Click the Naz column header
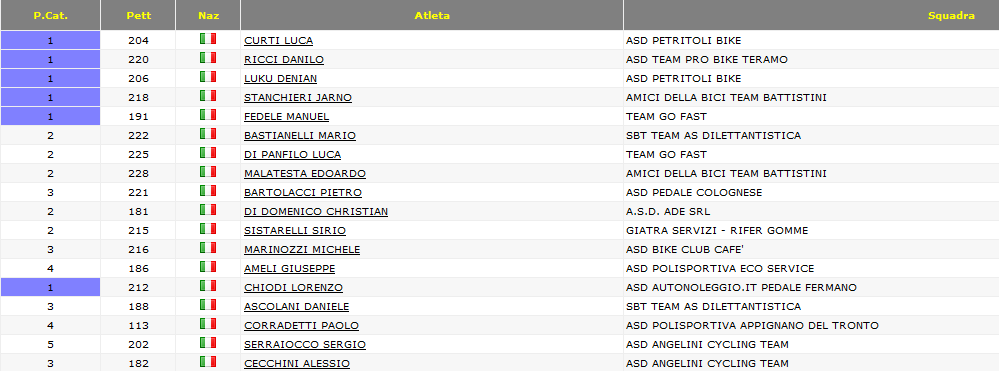999x371 pixels. [x=208, y=15]
